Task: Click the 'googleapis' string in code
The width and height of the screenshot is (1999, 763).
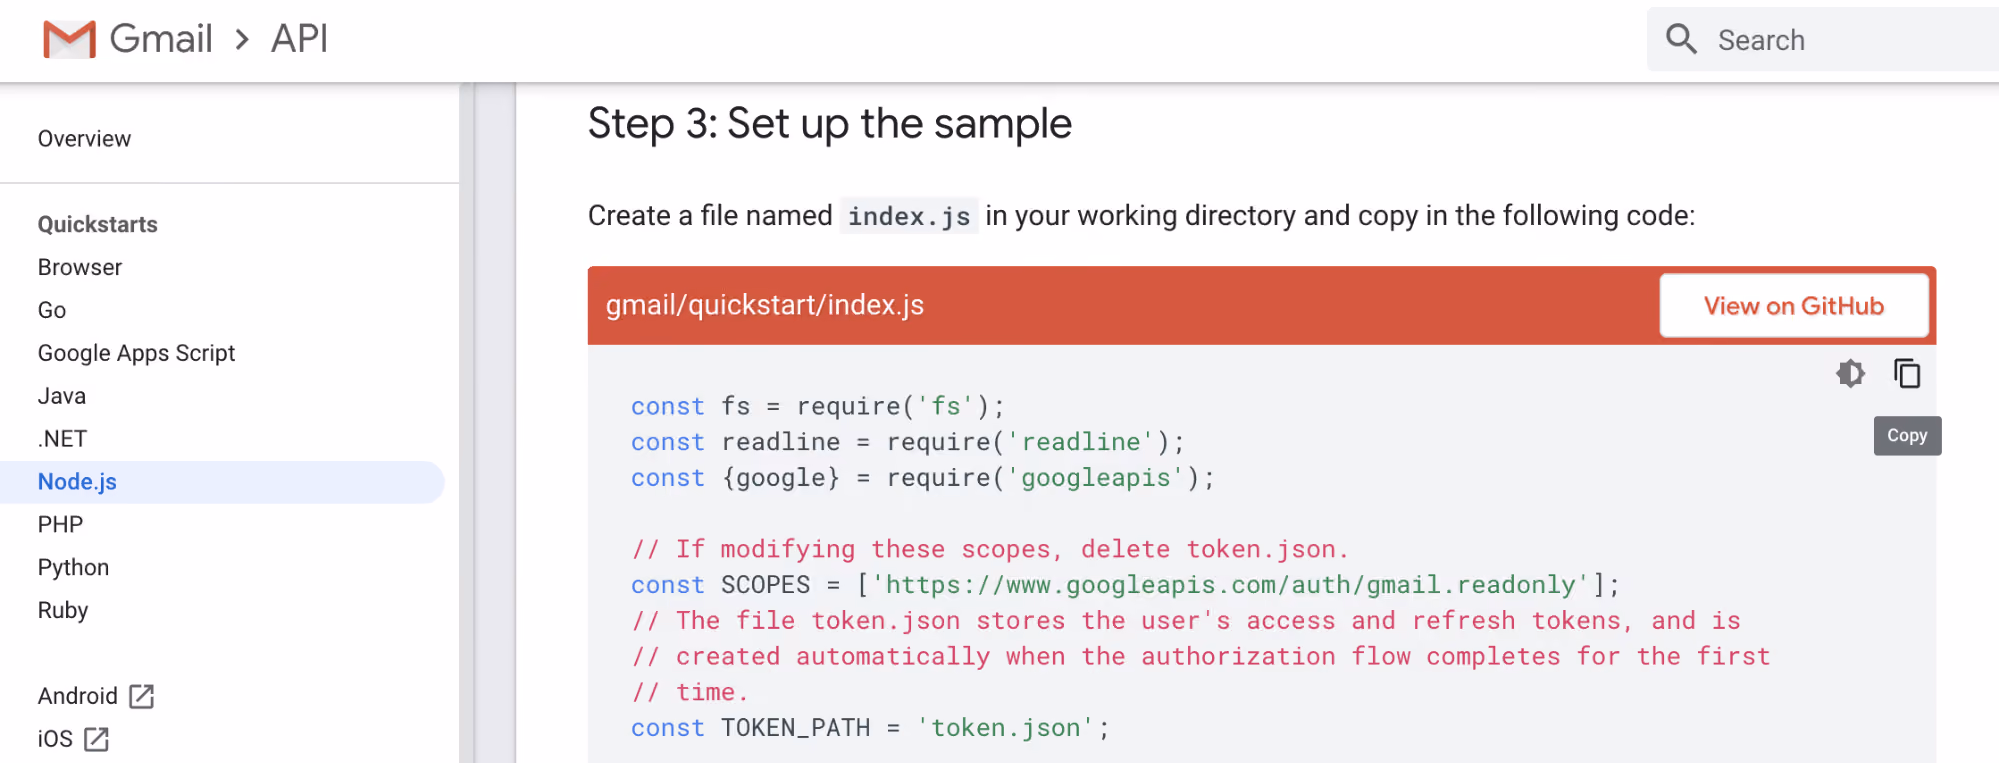Action: [x=1095, y=478]
